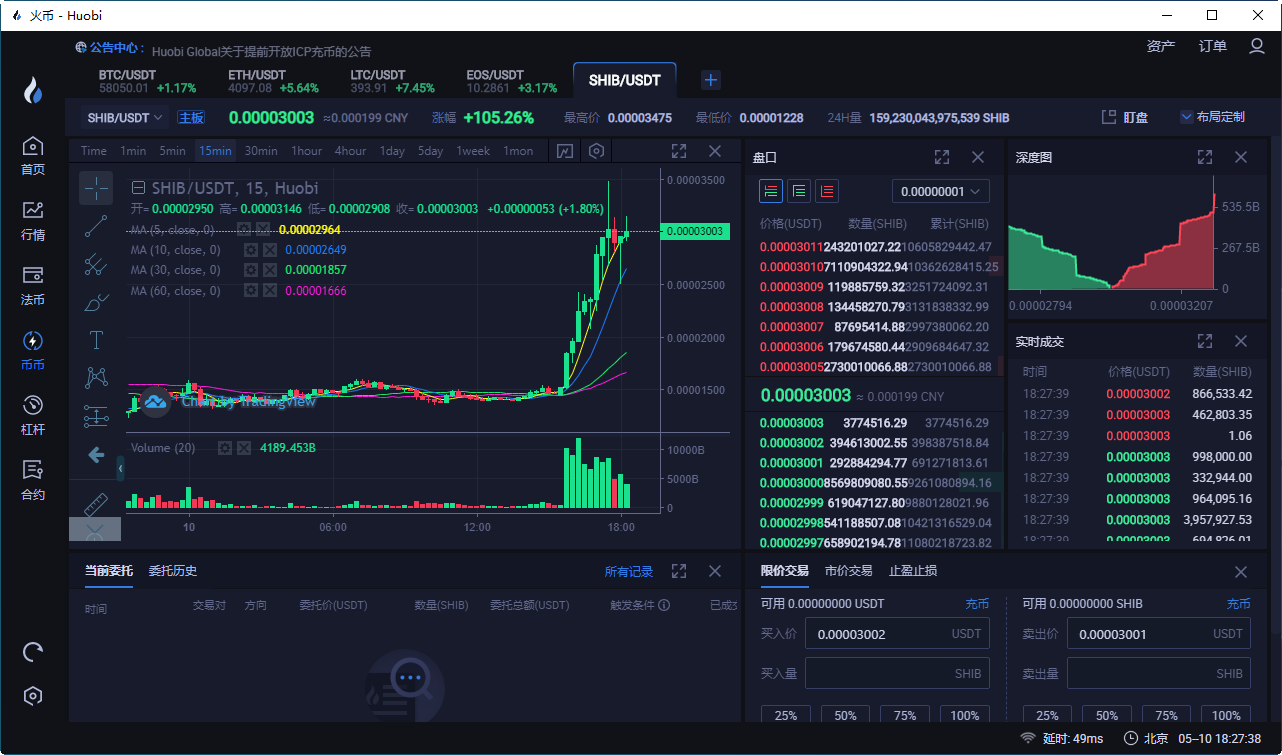Switch to the ETH/USDT tab

pos(273,81)
